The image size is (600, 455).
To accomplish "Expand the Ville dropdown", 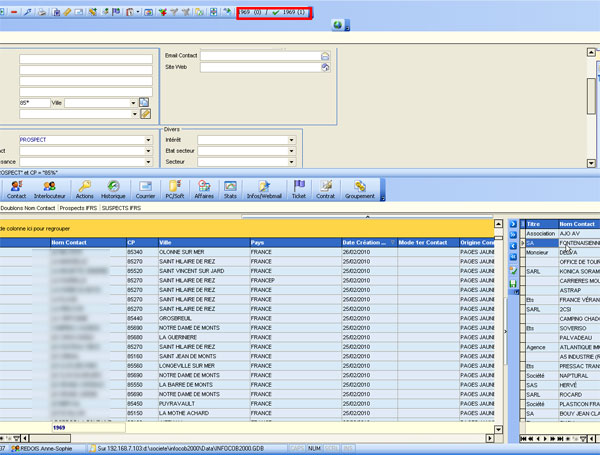I will click(x=133, y=103).
